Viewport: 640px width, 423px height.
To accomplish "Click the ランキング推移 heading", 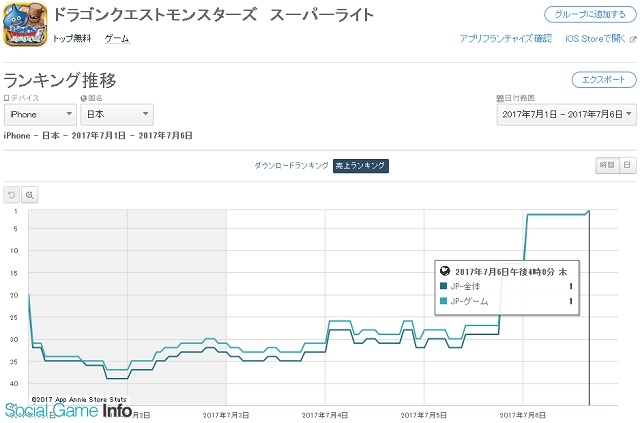I will click(x=60, y=80).
